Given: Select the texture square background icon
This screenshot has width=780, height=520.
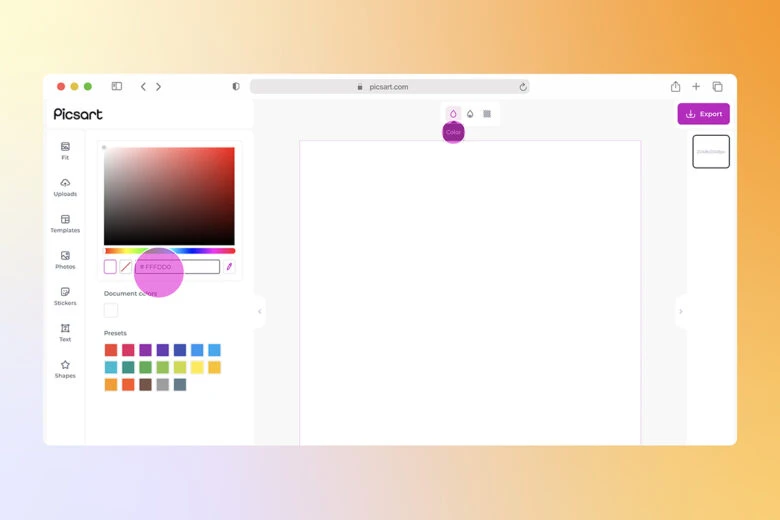Looking at the screenshot, I should coord(487,114).
